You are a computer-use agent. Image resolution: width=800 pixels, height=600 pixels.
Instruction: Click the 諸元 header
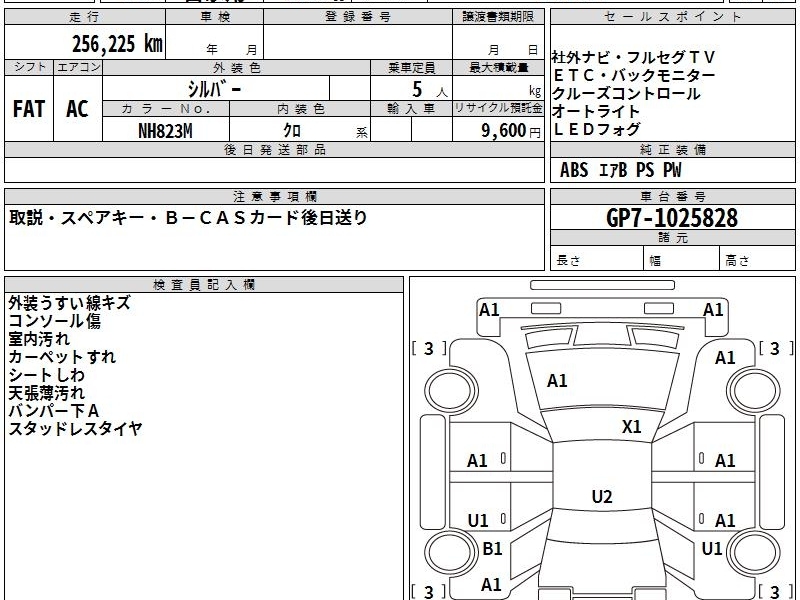pyautogui.click(x=672, y=238)
